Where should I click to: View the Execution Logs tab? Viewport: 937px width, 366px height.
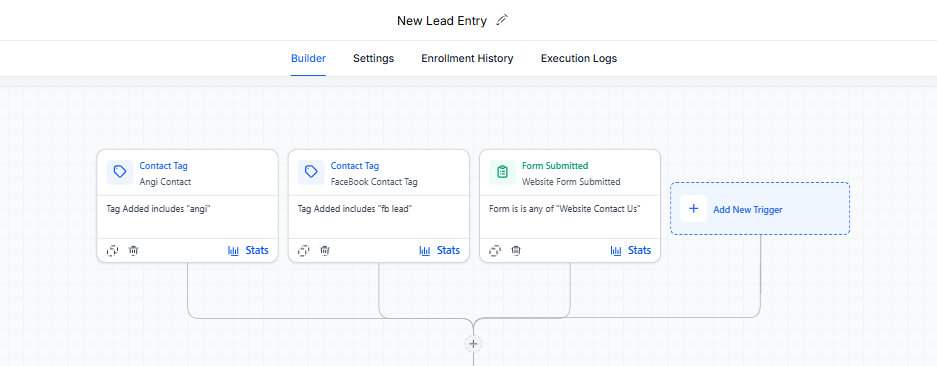tap(579, 59)
